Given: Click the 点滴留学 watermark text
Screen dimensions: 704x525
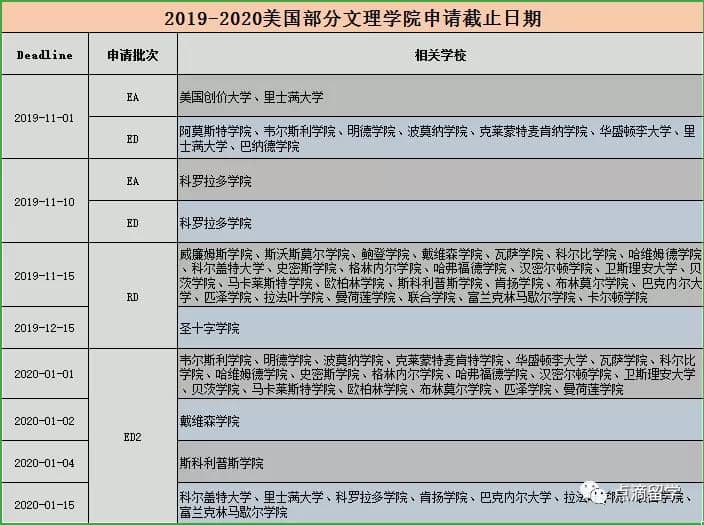Looking at the screenshot, I should coord(652,496).
